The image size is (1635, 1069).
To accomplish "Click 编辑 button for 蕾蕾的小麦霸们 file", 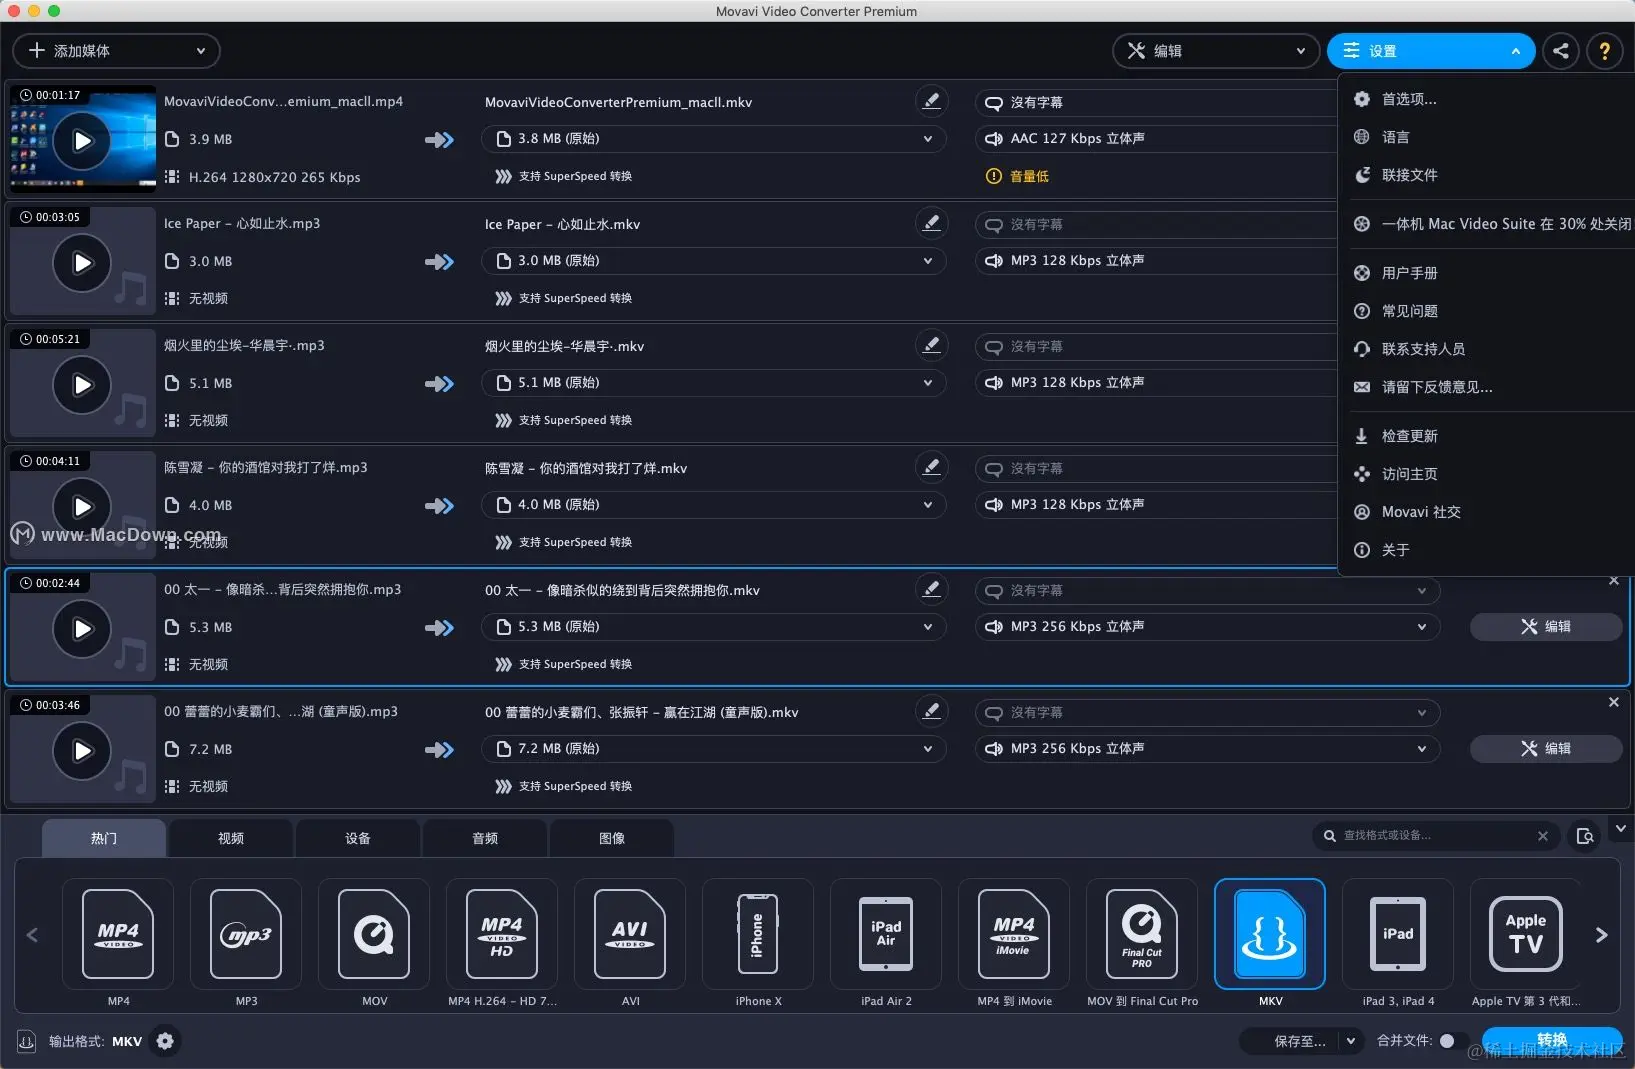I will [1546, 749].
